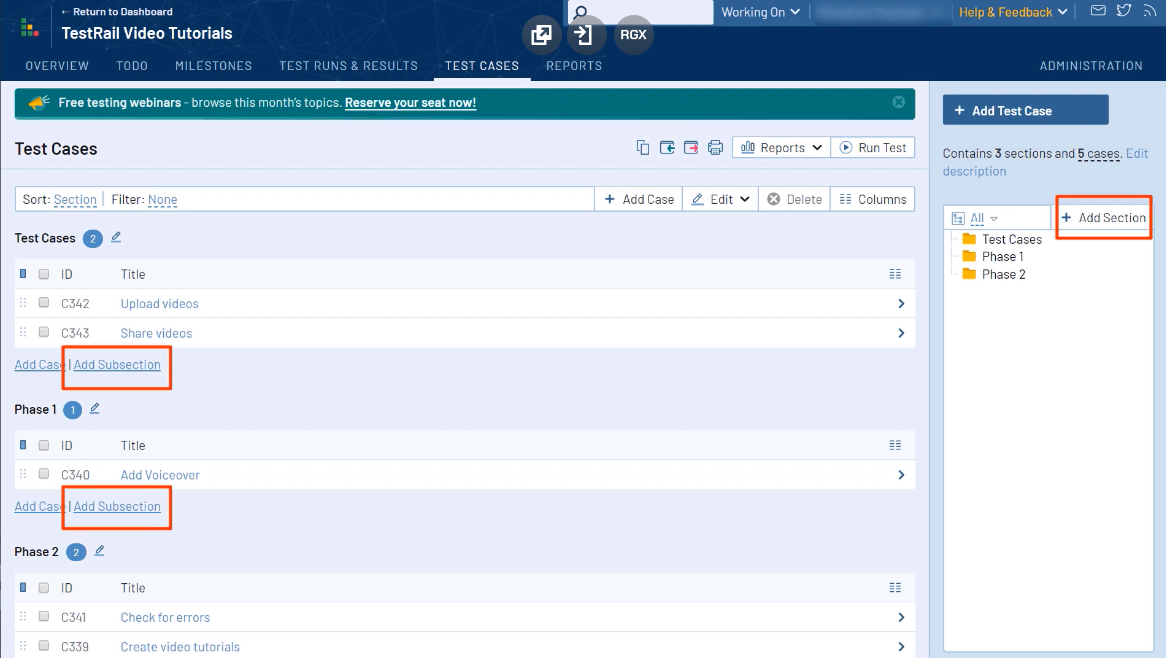Viewport: 1166px width, 658px height.
Task: Click Add Subsection under Phase 1
Action: [x=117, y=506]
